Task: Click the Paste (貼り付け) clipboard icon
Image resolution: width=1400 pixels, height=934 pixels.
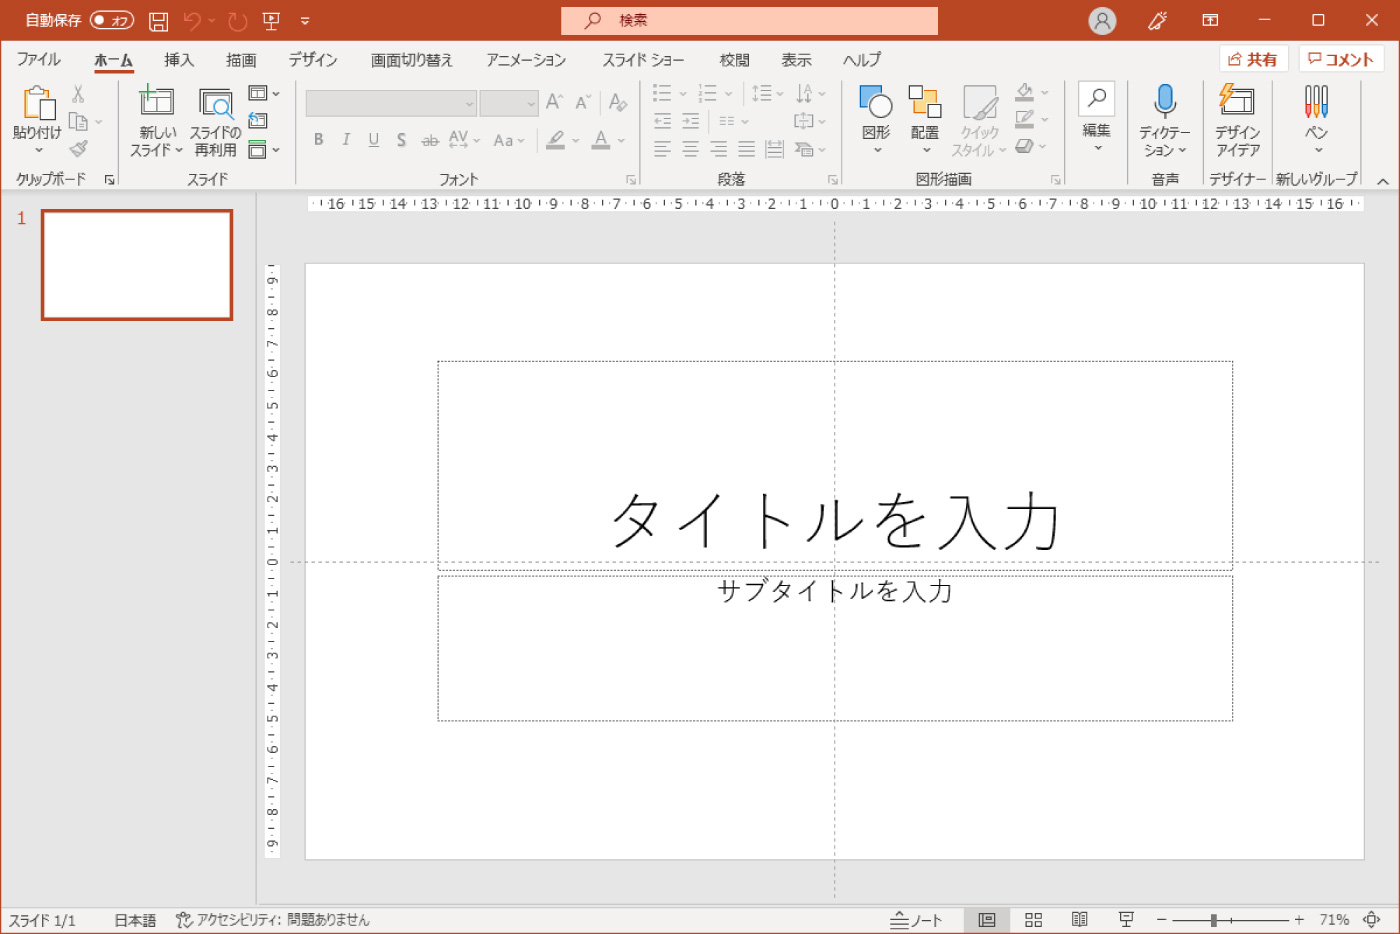Action: (38, 103)
